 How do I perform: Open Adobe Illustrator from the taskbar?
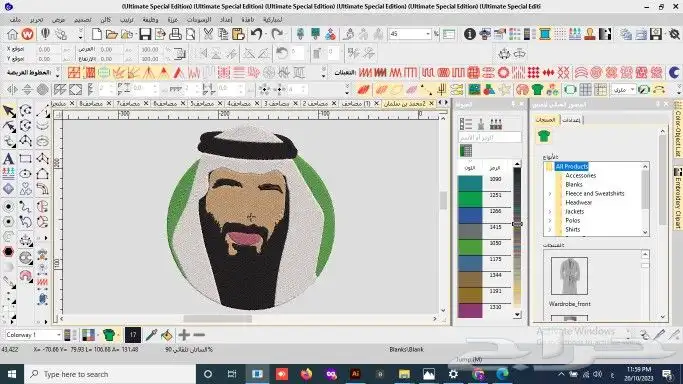tap(355, 374)
